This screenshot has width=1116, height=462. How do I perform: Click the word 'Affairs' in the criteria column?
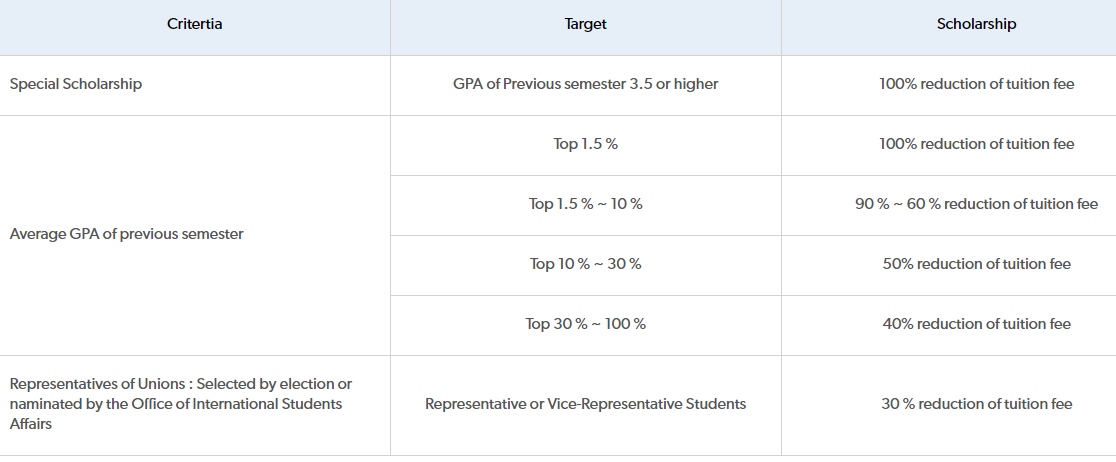[x=32, y=424]
